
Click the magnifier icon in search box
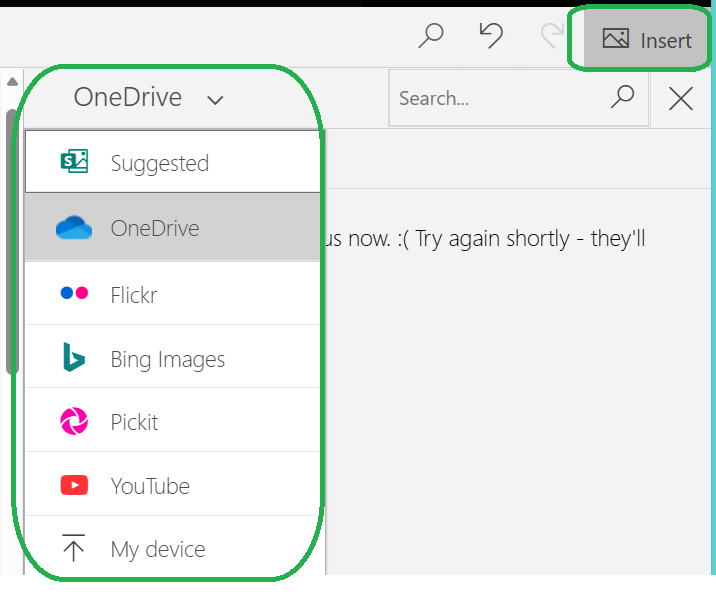tap(622, 96)
